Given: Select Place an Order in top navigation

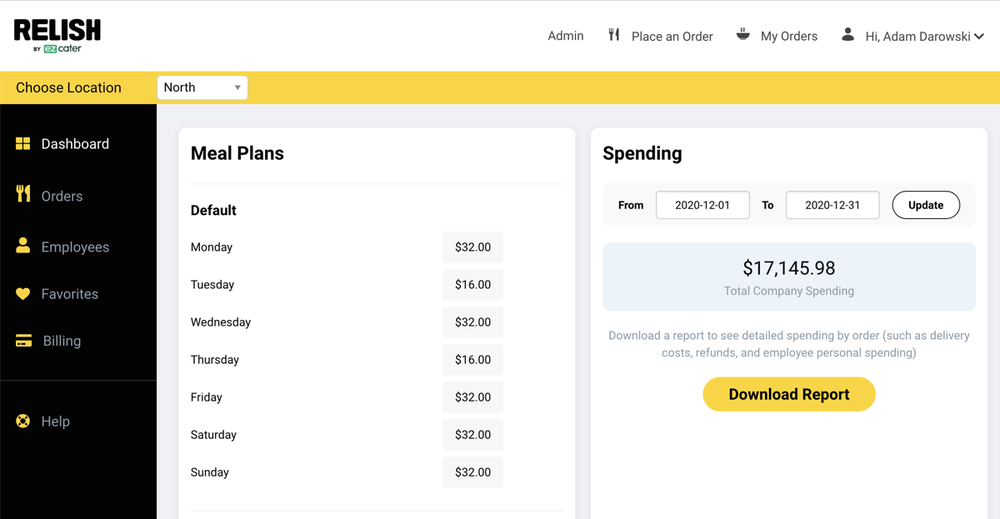Looking at the screenshot, I should (x=672, y=36).
